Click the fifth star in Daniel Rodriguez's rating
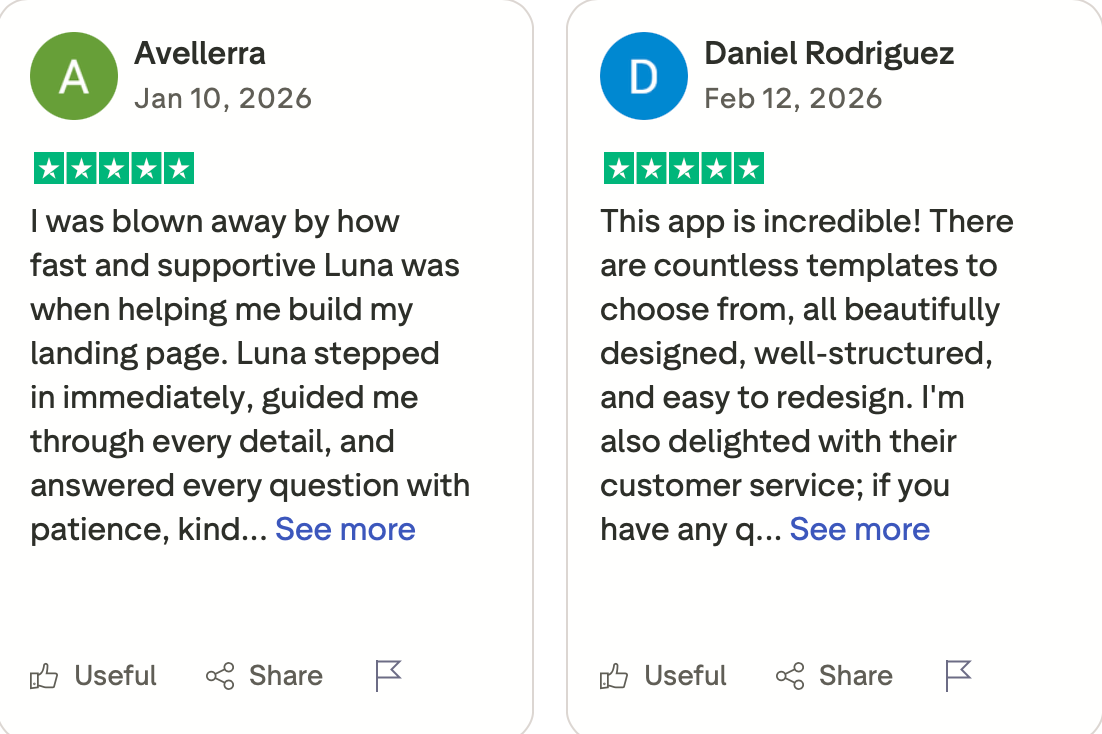 (748, 169)
